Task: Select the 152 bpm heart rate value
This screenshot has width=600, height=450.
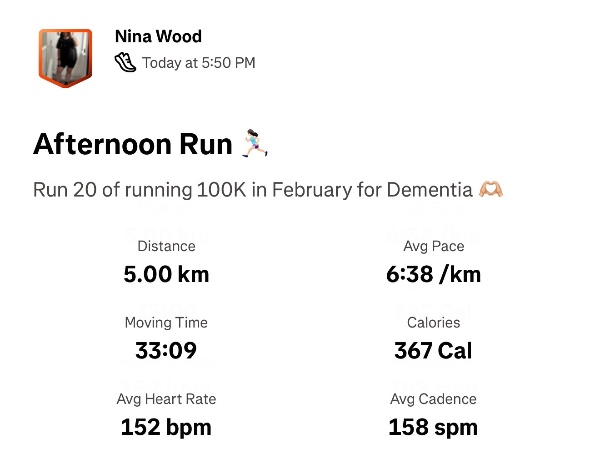Action: [x=166, y=428]
